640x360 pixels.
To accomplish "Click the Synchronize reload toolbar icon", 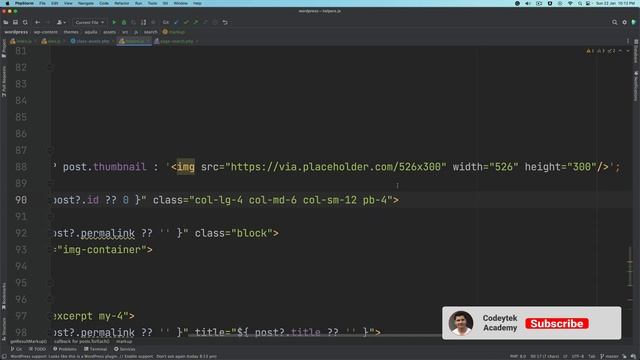I will 25,22.
